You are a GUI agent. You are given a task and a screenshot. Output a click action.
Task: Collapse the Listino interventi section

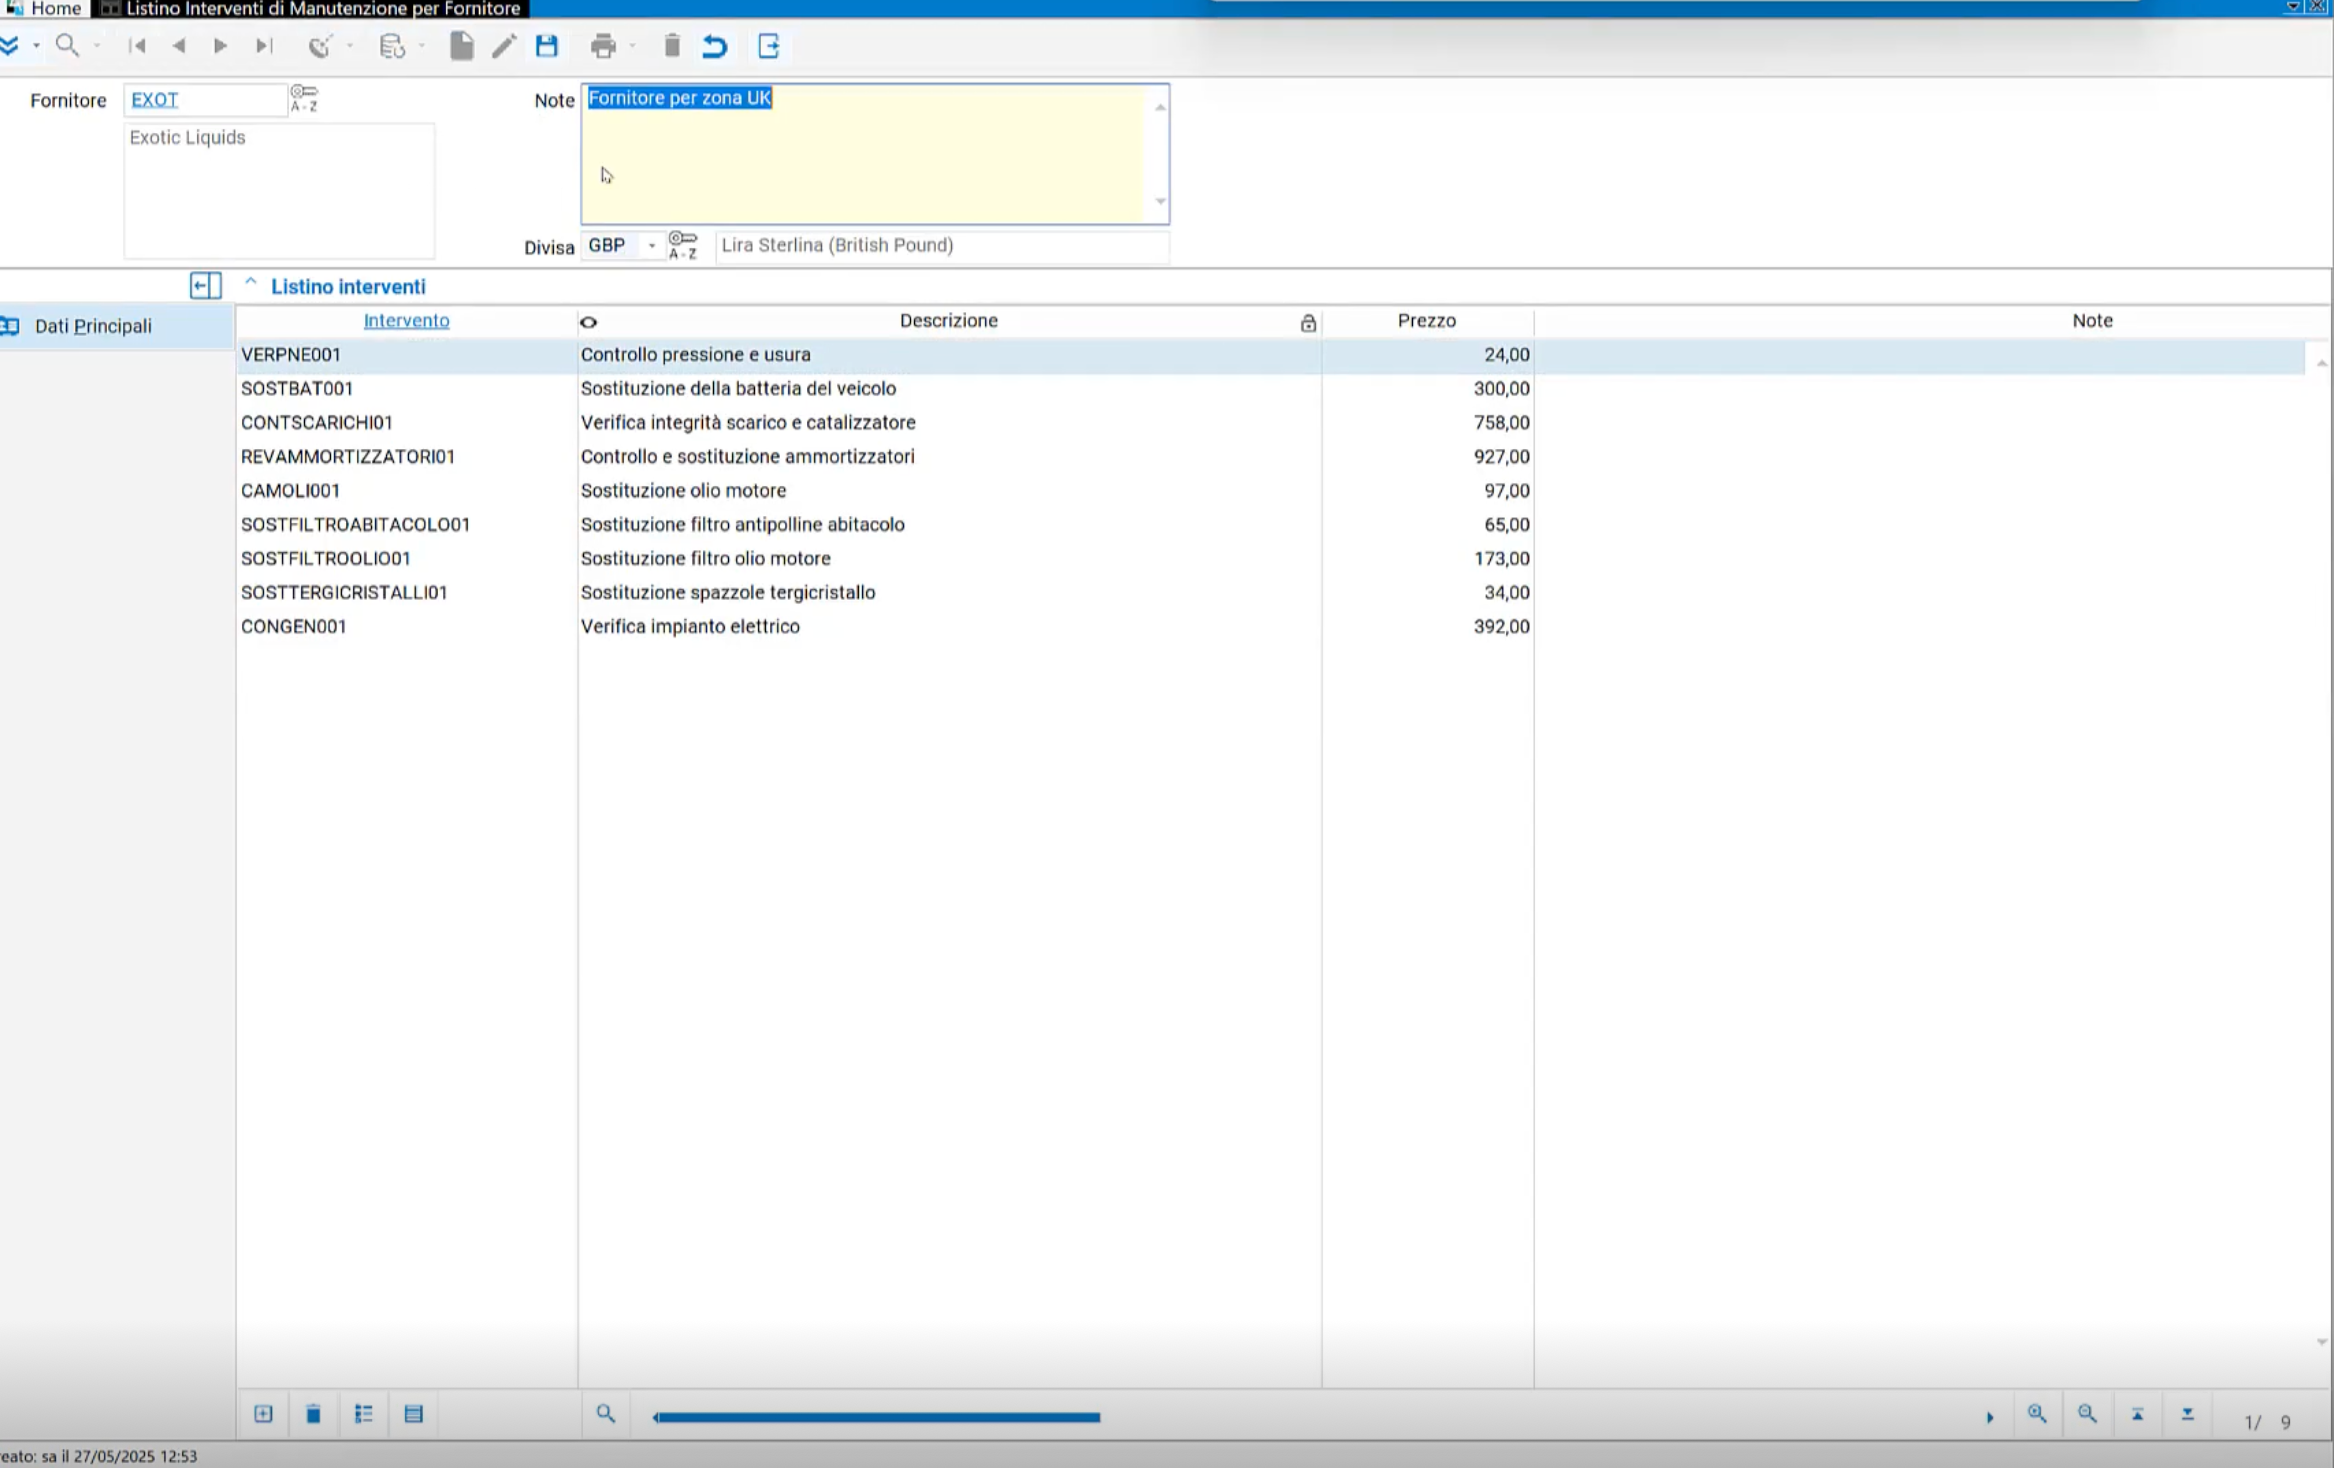click(251, 284)
